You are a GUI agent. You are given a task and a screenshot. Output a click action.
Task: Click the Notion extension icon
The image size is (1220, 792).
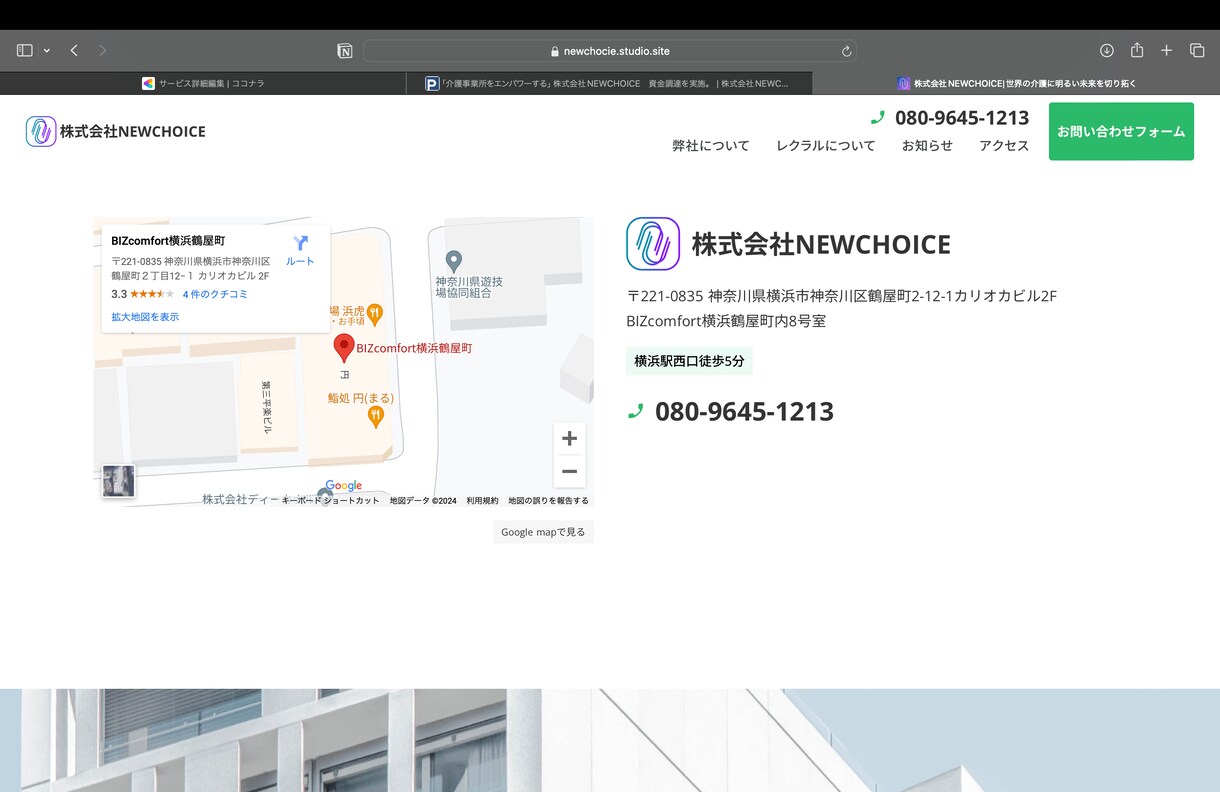[x=345, y=51]
